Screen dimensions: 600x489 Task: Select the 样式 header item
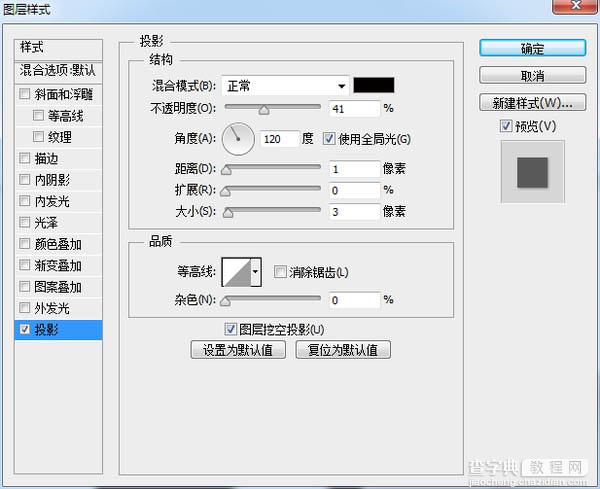pos(58,49)
